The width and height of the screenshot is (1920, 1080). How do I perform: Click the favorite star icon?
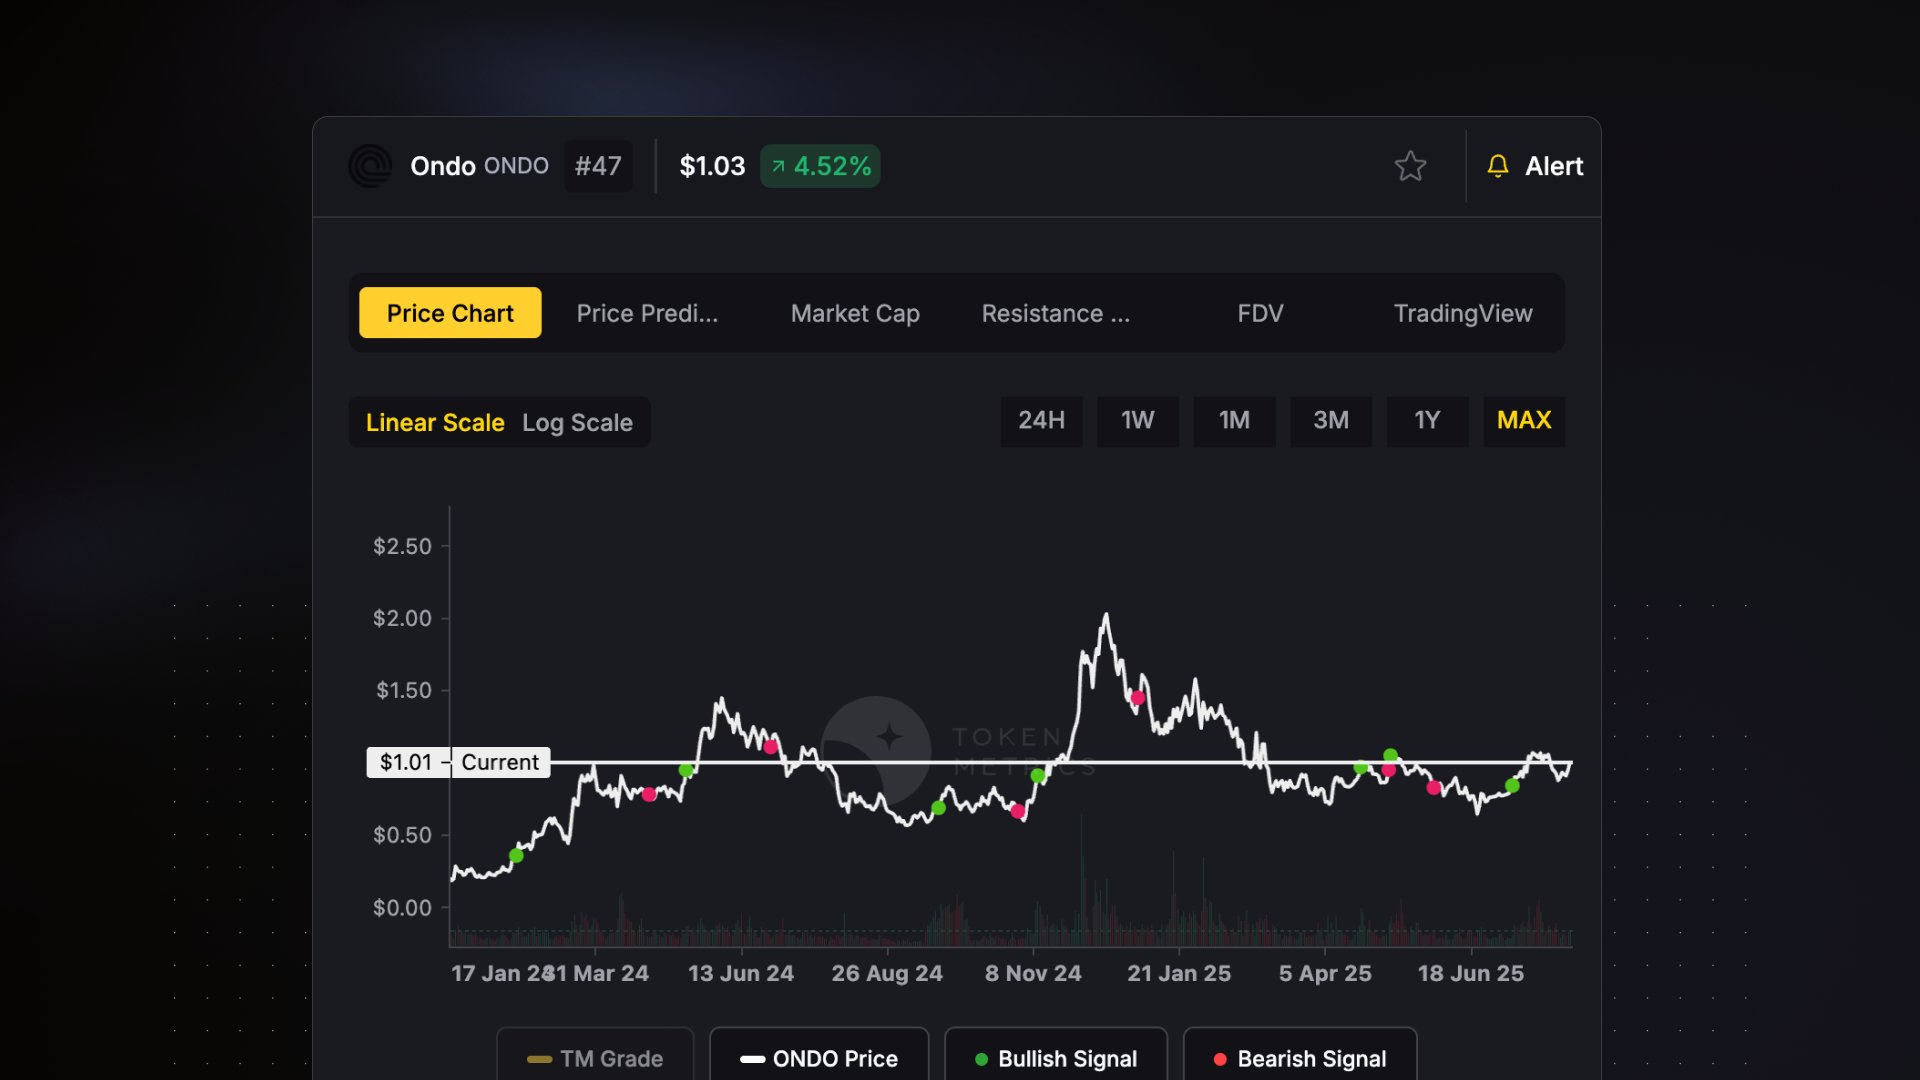(1410, 166)
